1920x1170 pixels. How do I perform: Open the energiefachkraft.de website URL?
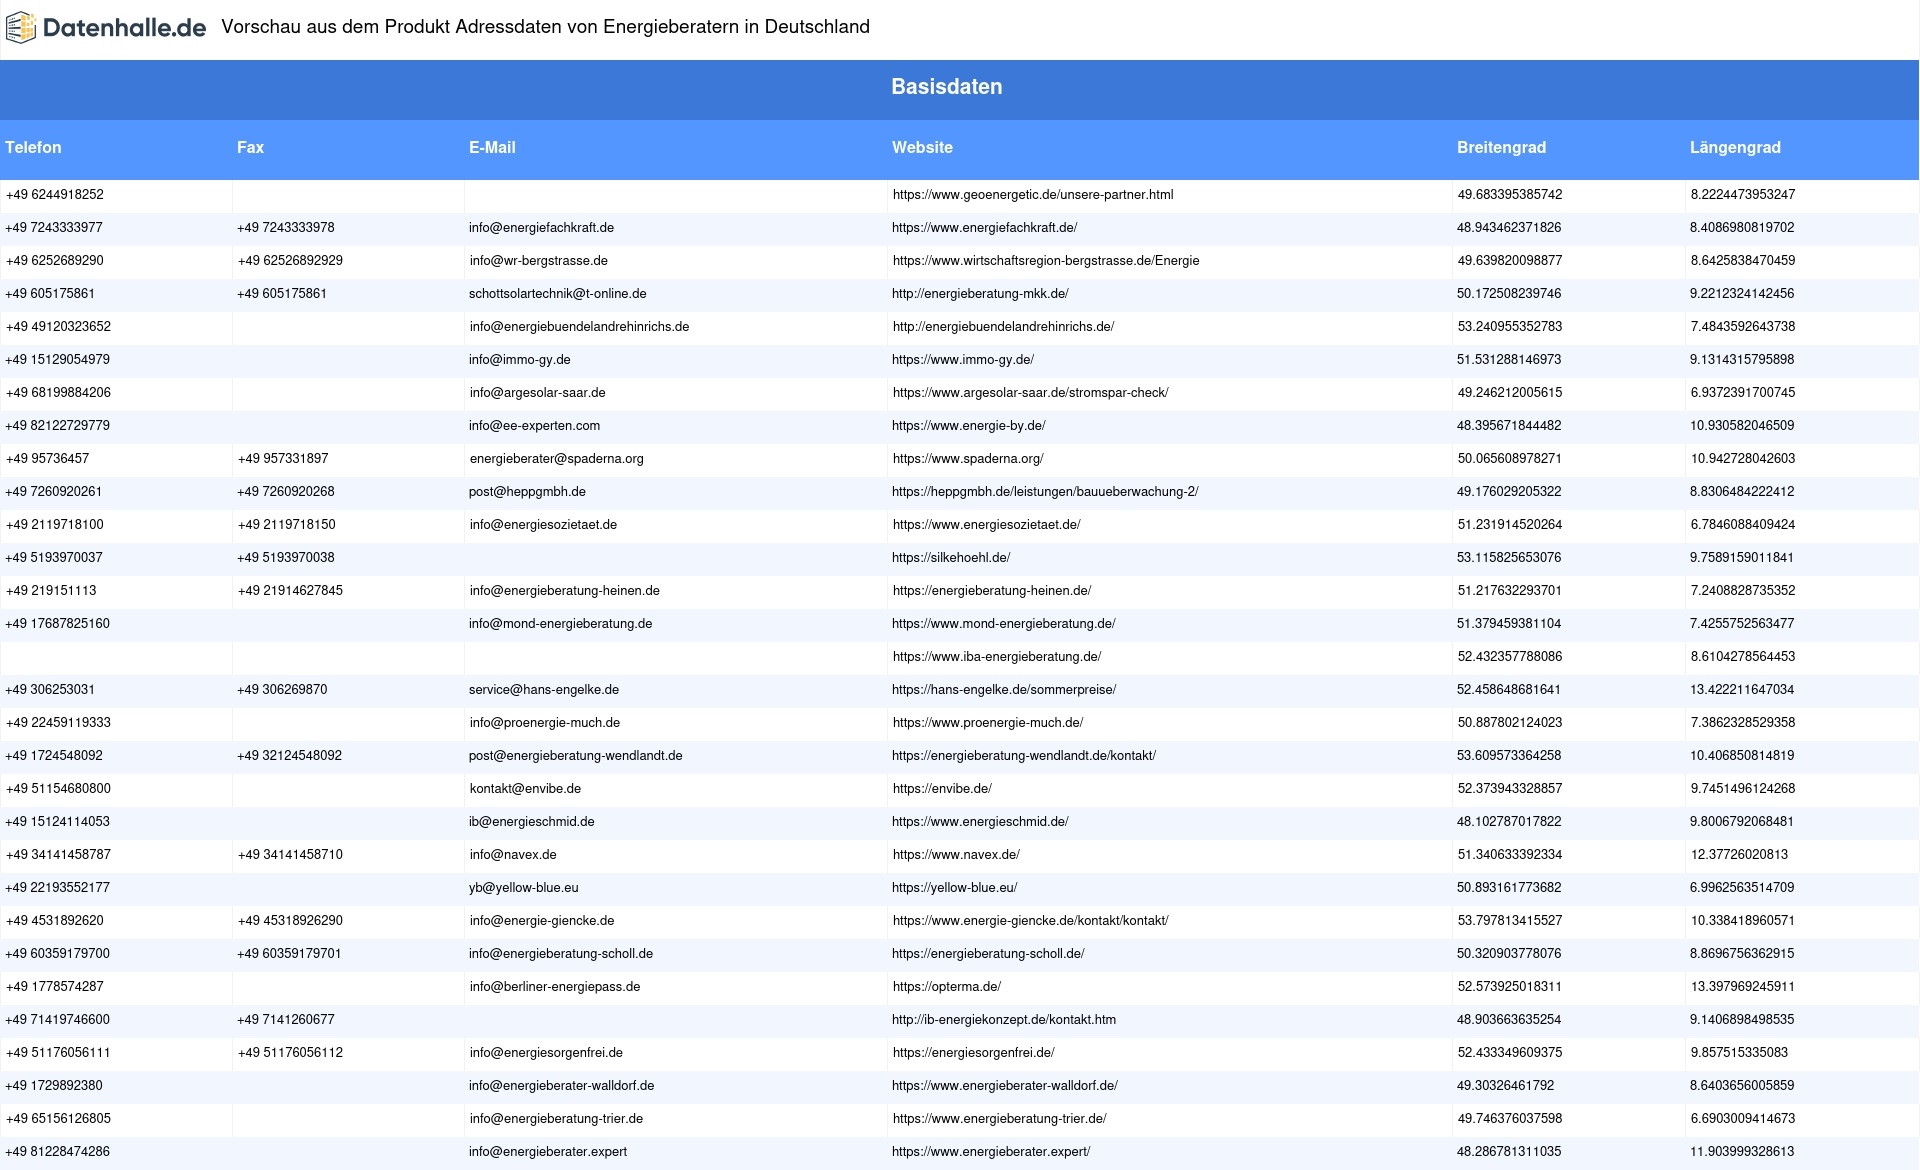pos(984,228)
